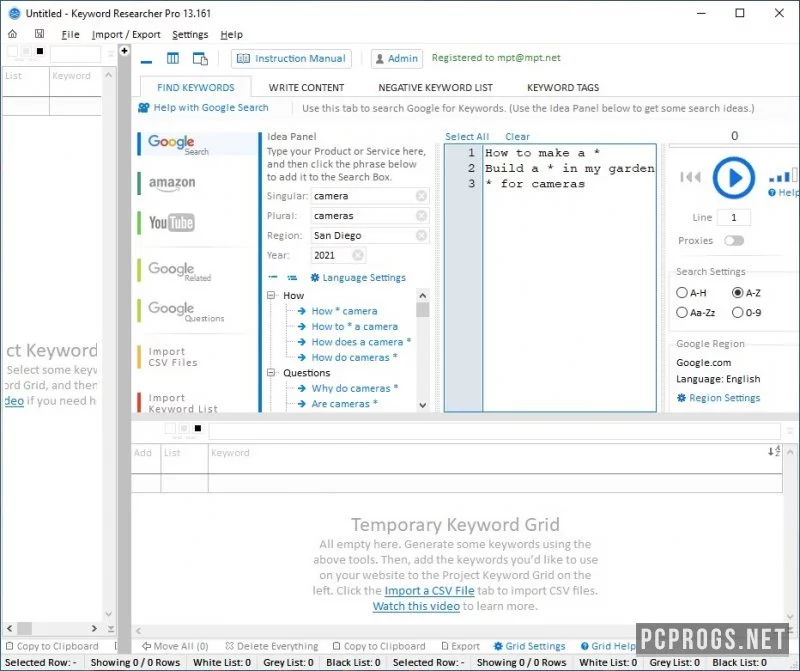Click temporary grid scroll up chevron
This screenshot has height=671, width=800.
tap(790, 452)
